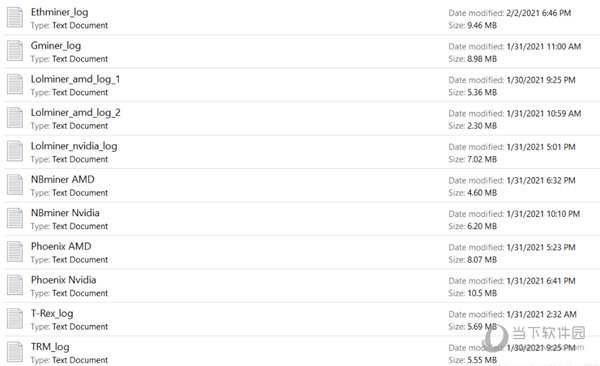Click the T-Rex_log file name
600x366 pixels.
[52, 314]
